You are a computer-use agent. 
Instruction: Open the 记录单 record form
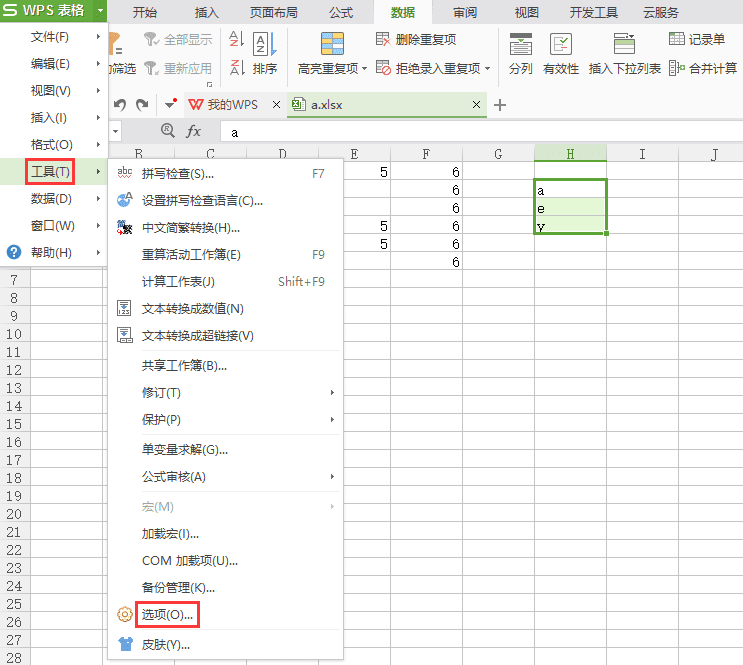[x=697, y=39]
